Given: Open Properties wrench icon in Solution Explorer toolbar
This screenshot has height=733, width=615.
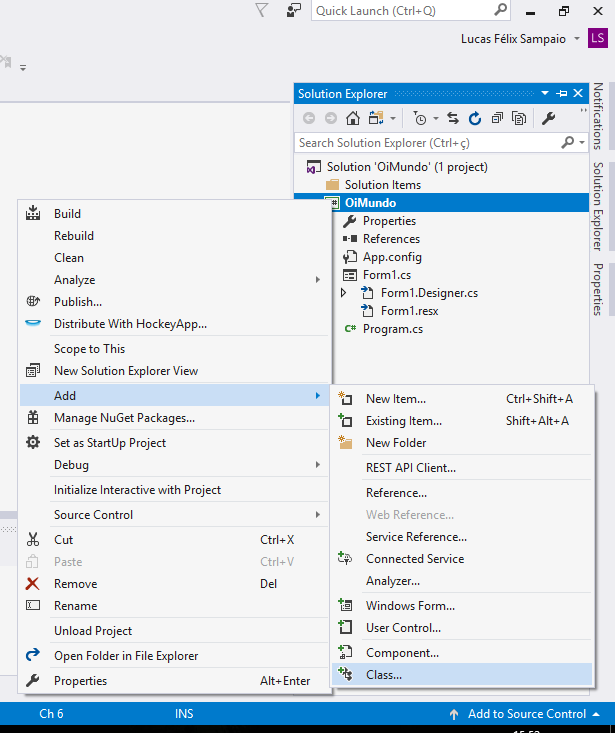Looking at the screenshot, I should click(x=548, y=118).
